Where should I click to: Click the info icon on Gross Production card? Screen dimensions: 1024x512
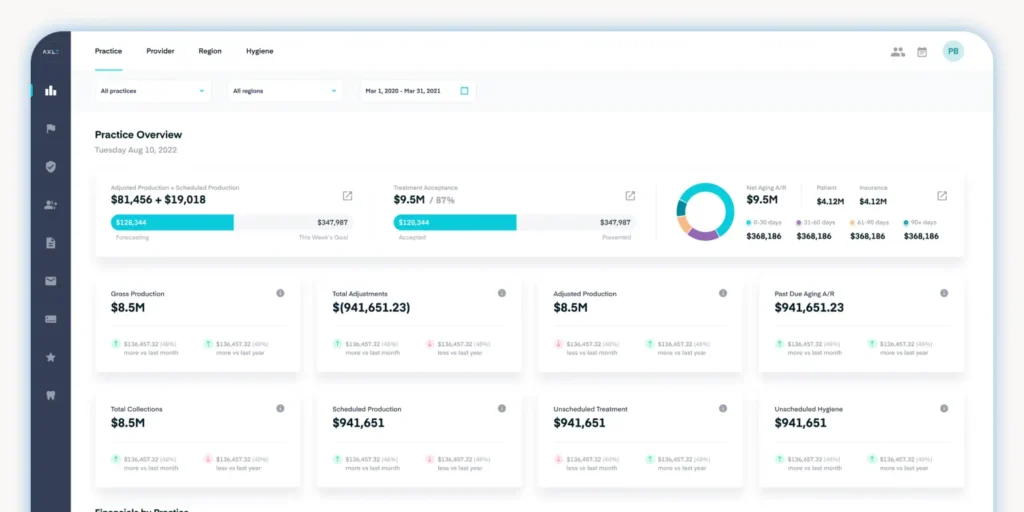click(x=280, y=293)
